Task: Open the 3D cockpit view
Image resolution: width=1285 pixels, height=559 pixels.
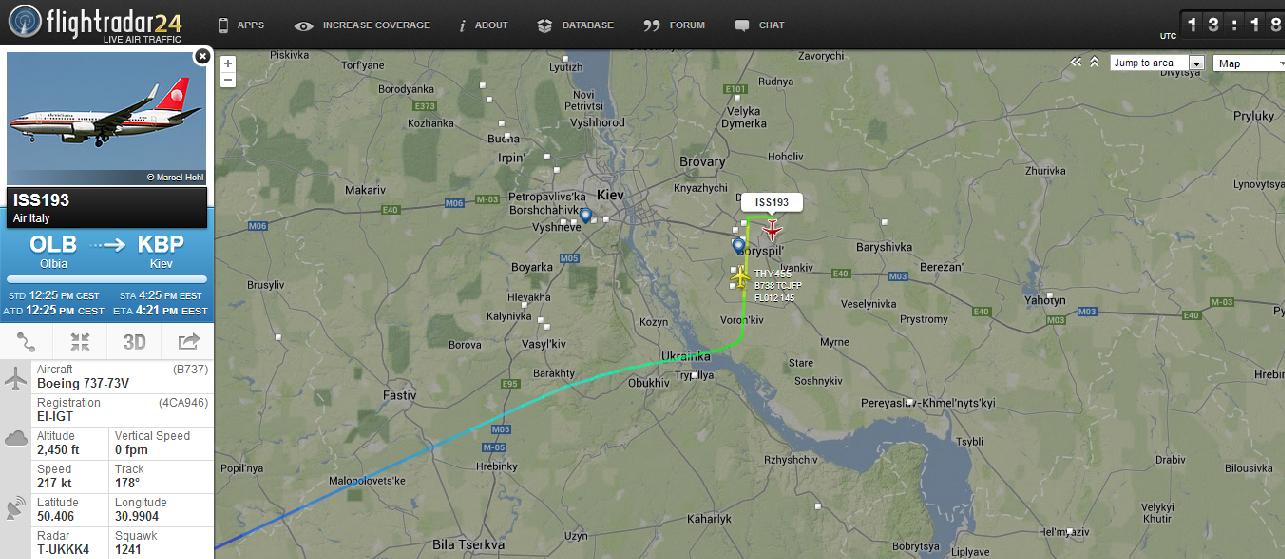Action: pyautogui.click(x=134, y=342)
